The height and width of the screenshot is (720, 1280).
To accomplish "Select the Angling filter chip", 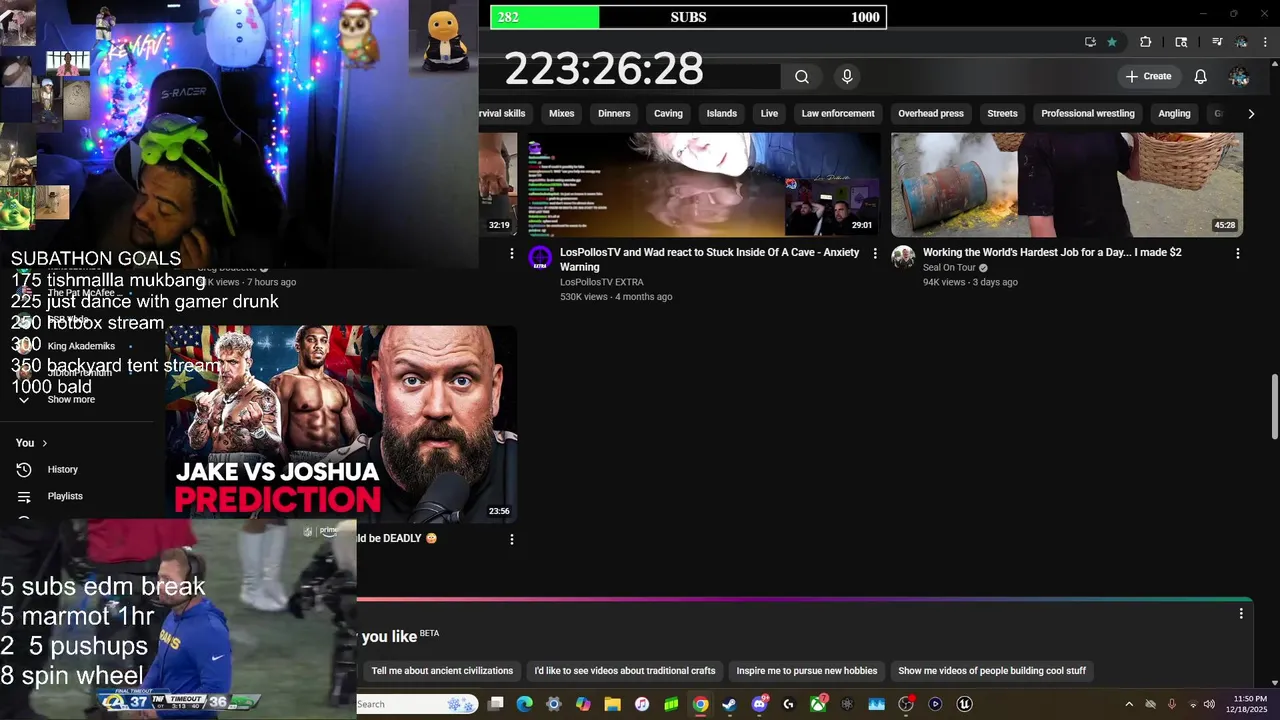I will (x=1174, y=113).
